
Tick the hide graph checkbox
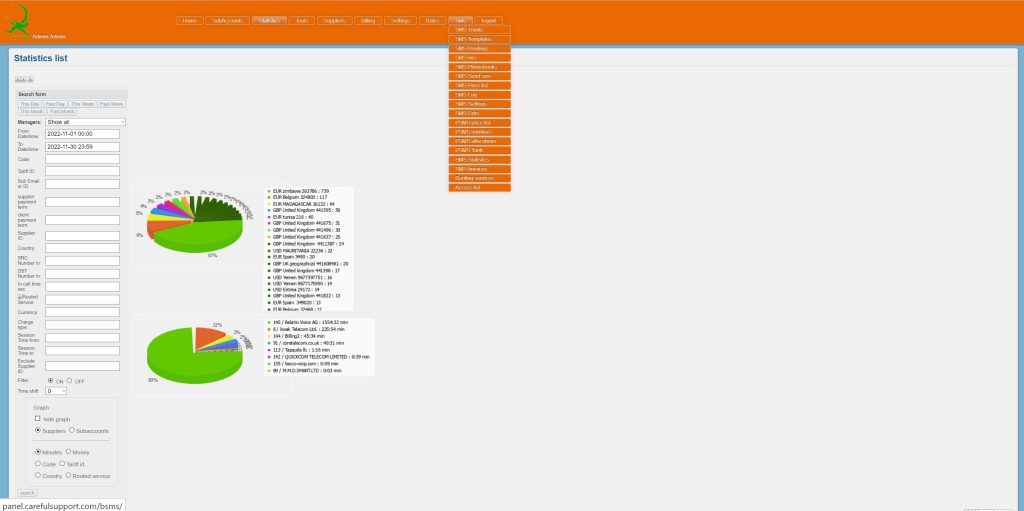(37, 418)
